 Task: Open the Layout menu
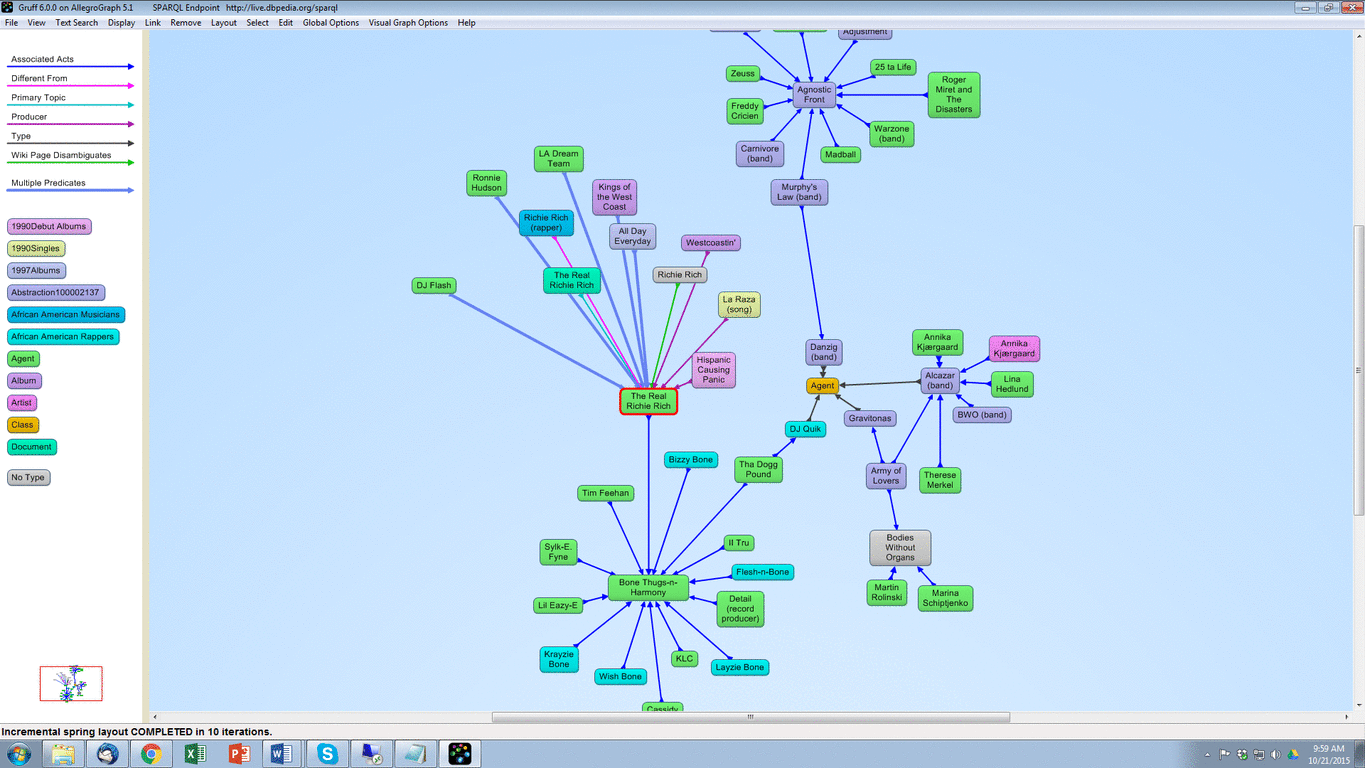[223, 22]
